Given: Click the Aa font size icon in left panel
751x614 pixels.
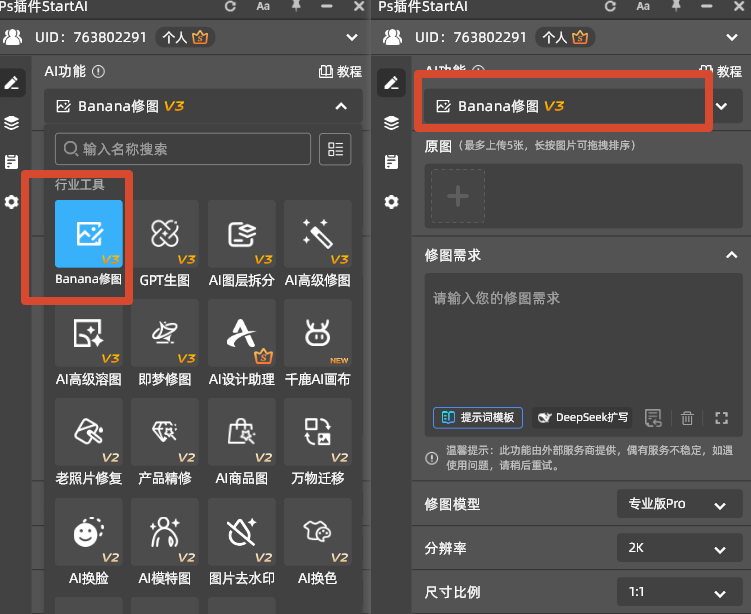Looking at the screenshot, I should pos(263,6).
